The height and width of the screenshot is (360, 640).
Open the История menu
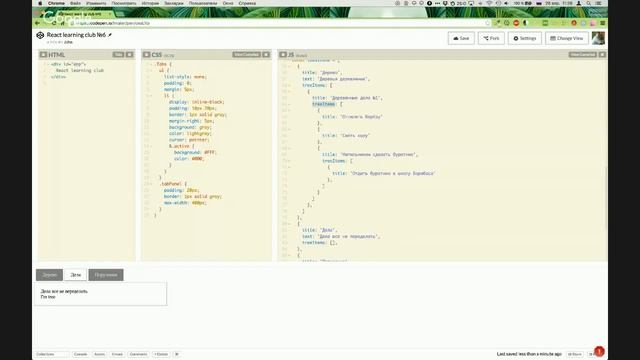[x=150, y=3]
